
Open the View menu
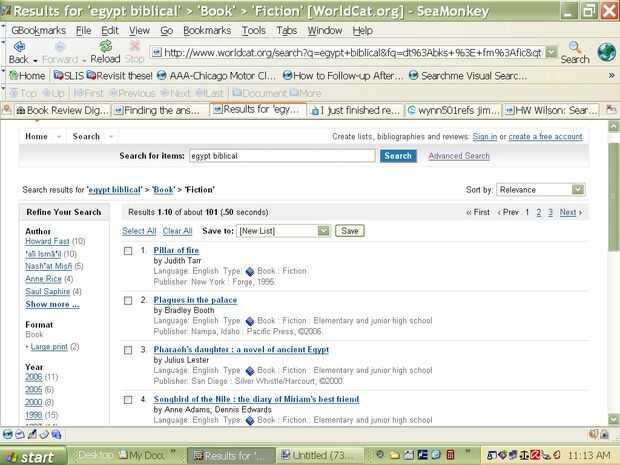(x=139, y=30)
